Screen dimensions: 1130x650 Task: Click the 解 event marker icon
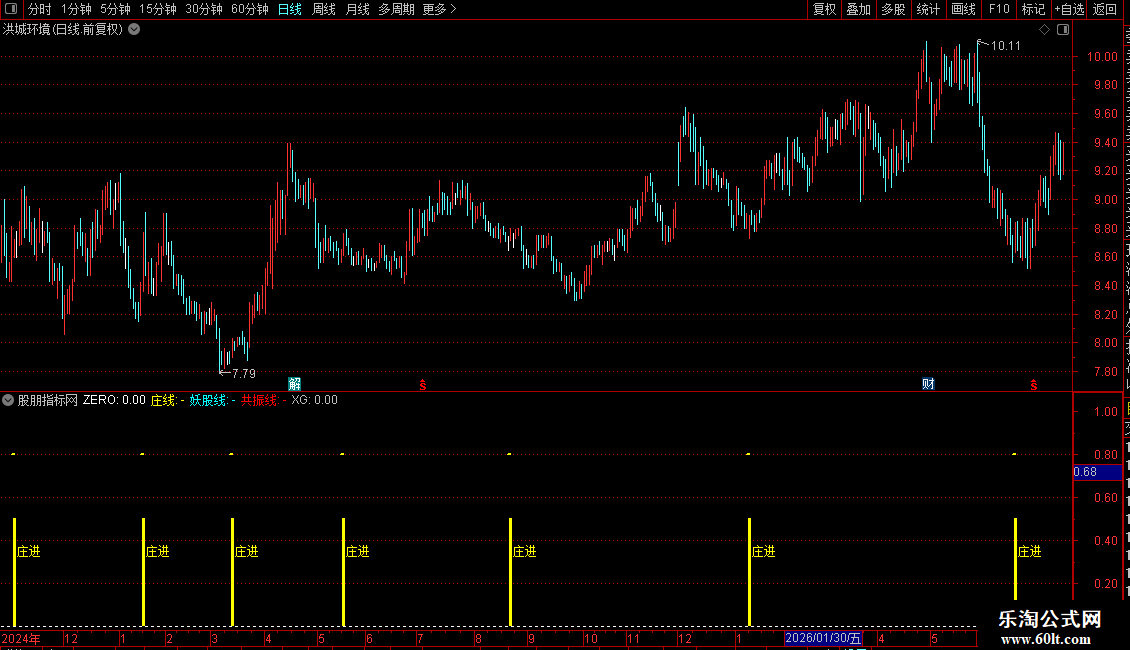click(x=295, y=383)
